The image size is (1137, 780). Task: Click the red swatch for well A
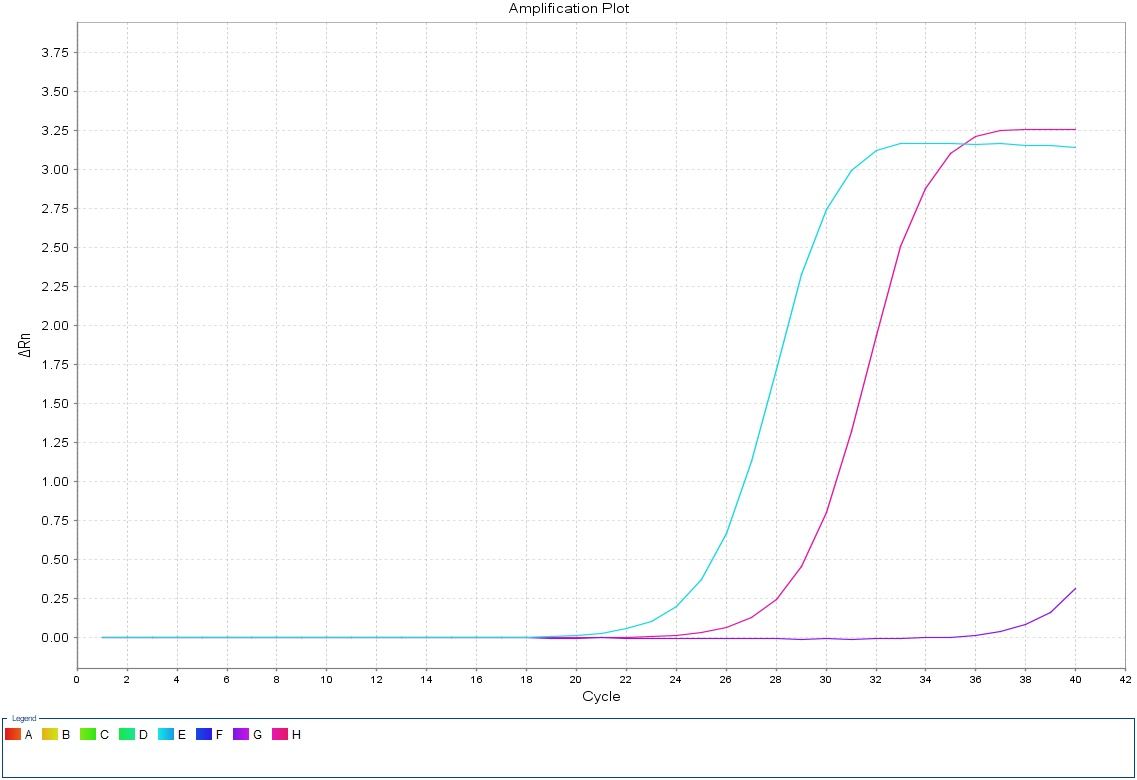coord(12,735)
